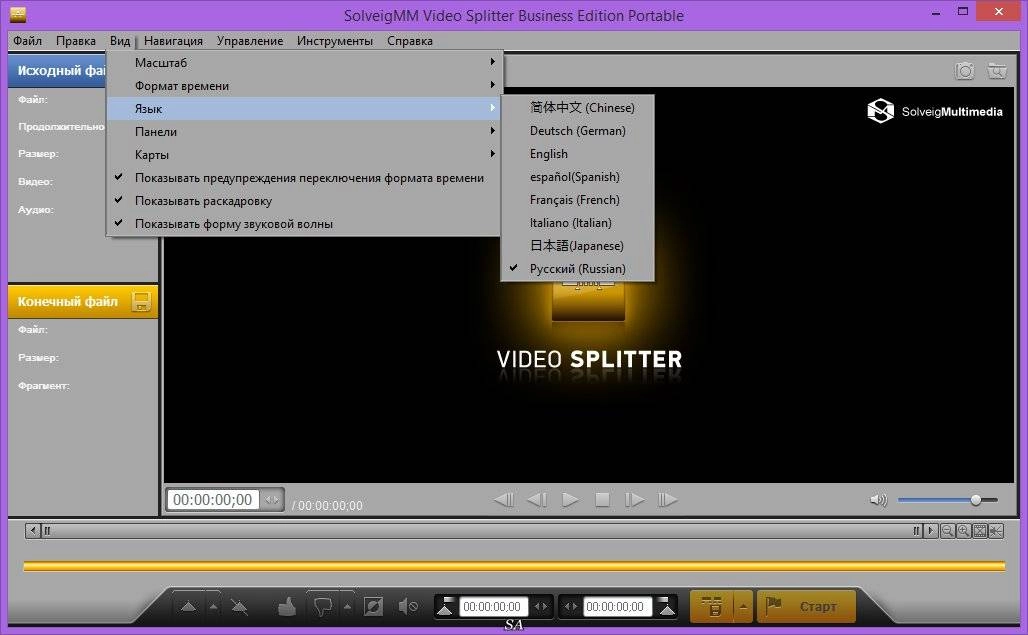Click the Play button
The height and width of the screenshot is (635, 1028).
click(570, 500)
